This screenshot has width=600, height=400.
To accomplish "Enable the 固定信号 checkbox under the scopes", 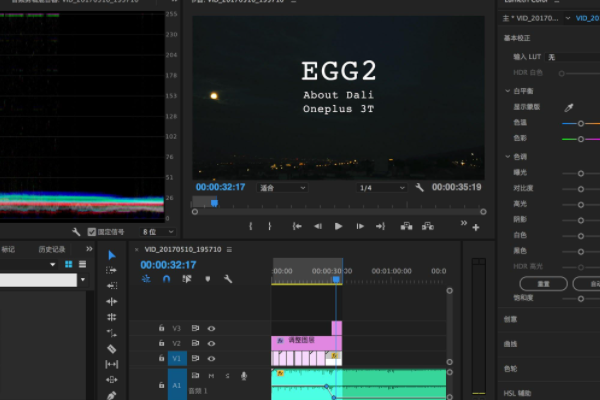I will pyautogui.click(x=93, y=203).
